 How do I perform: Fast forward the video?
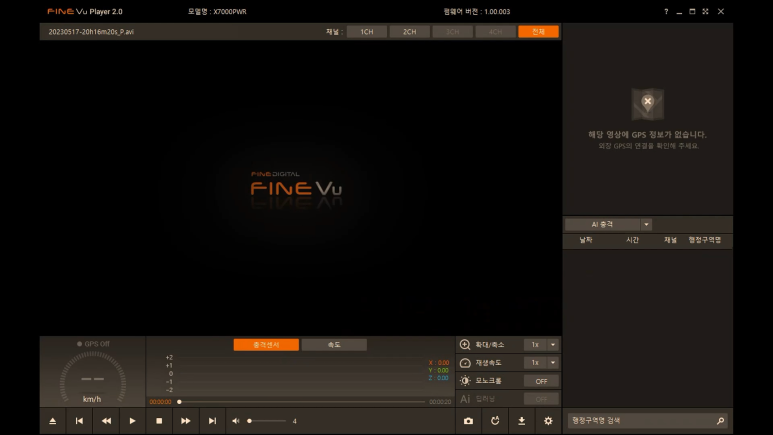(185, 421)
